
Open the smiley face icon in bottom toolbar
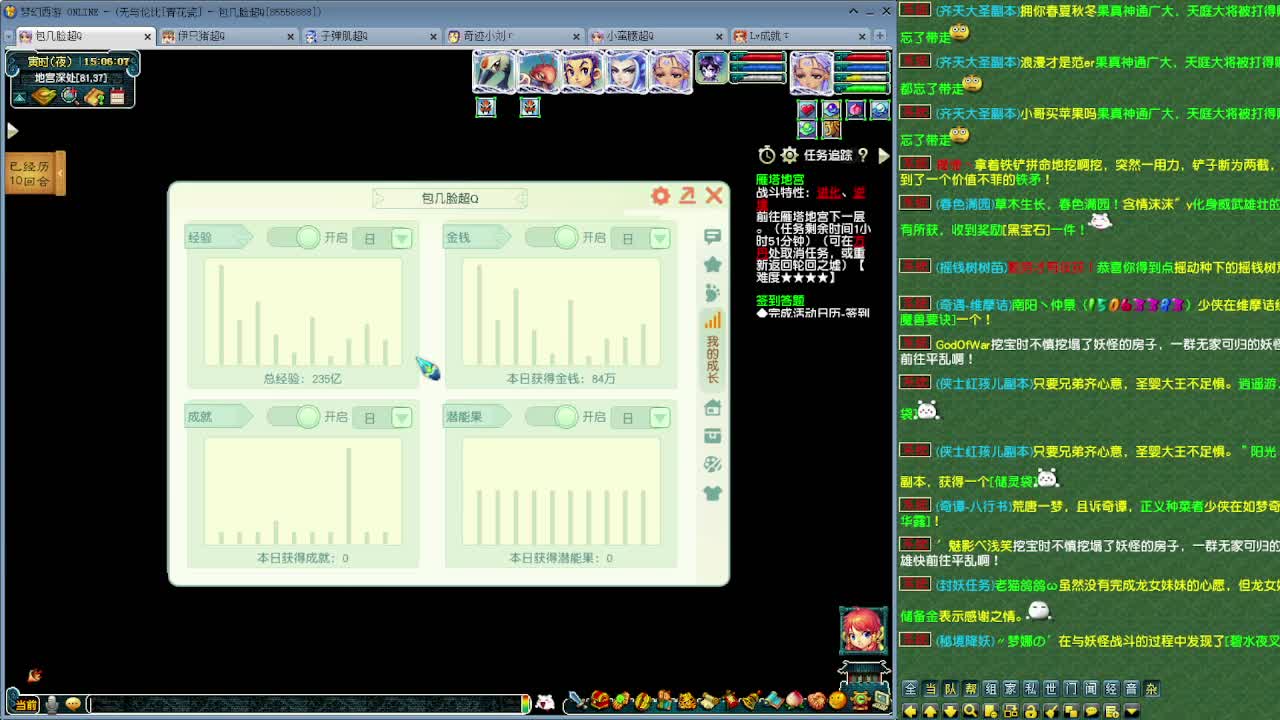pos(838,701)
